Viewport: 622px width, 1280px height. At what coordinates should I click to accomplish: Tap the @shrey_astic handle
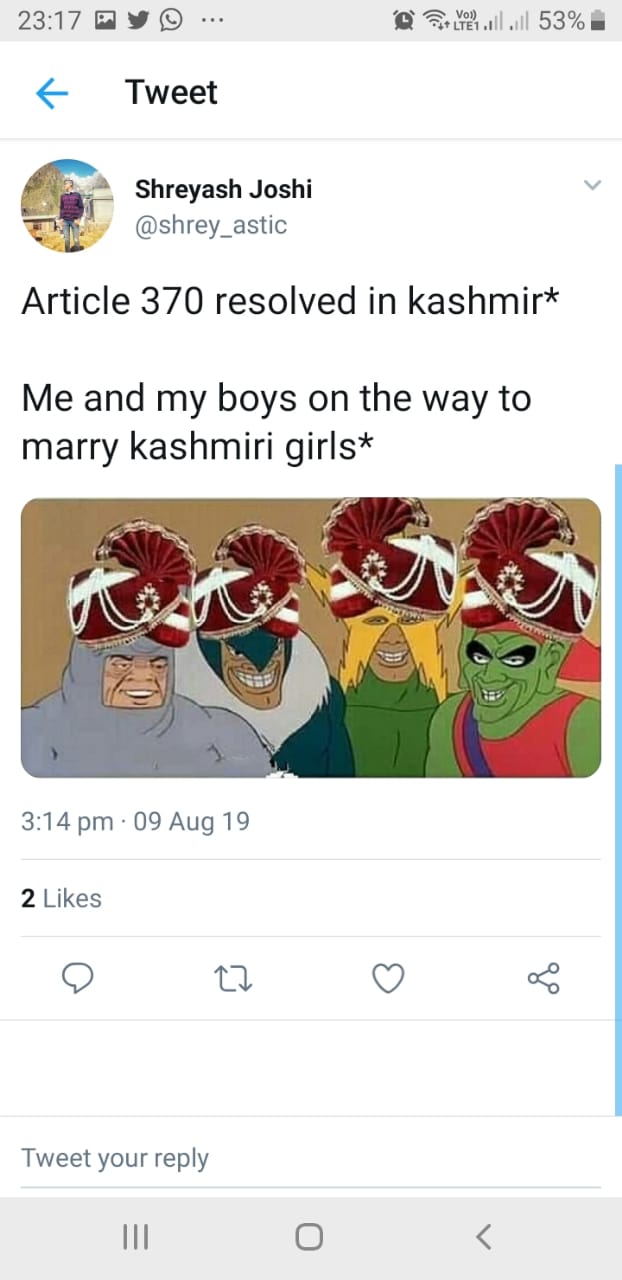pos(211,225)
